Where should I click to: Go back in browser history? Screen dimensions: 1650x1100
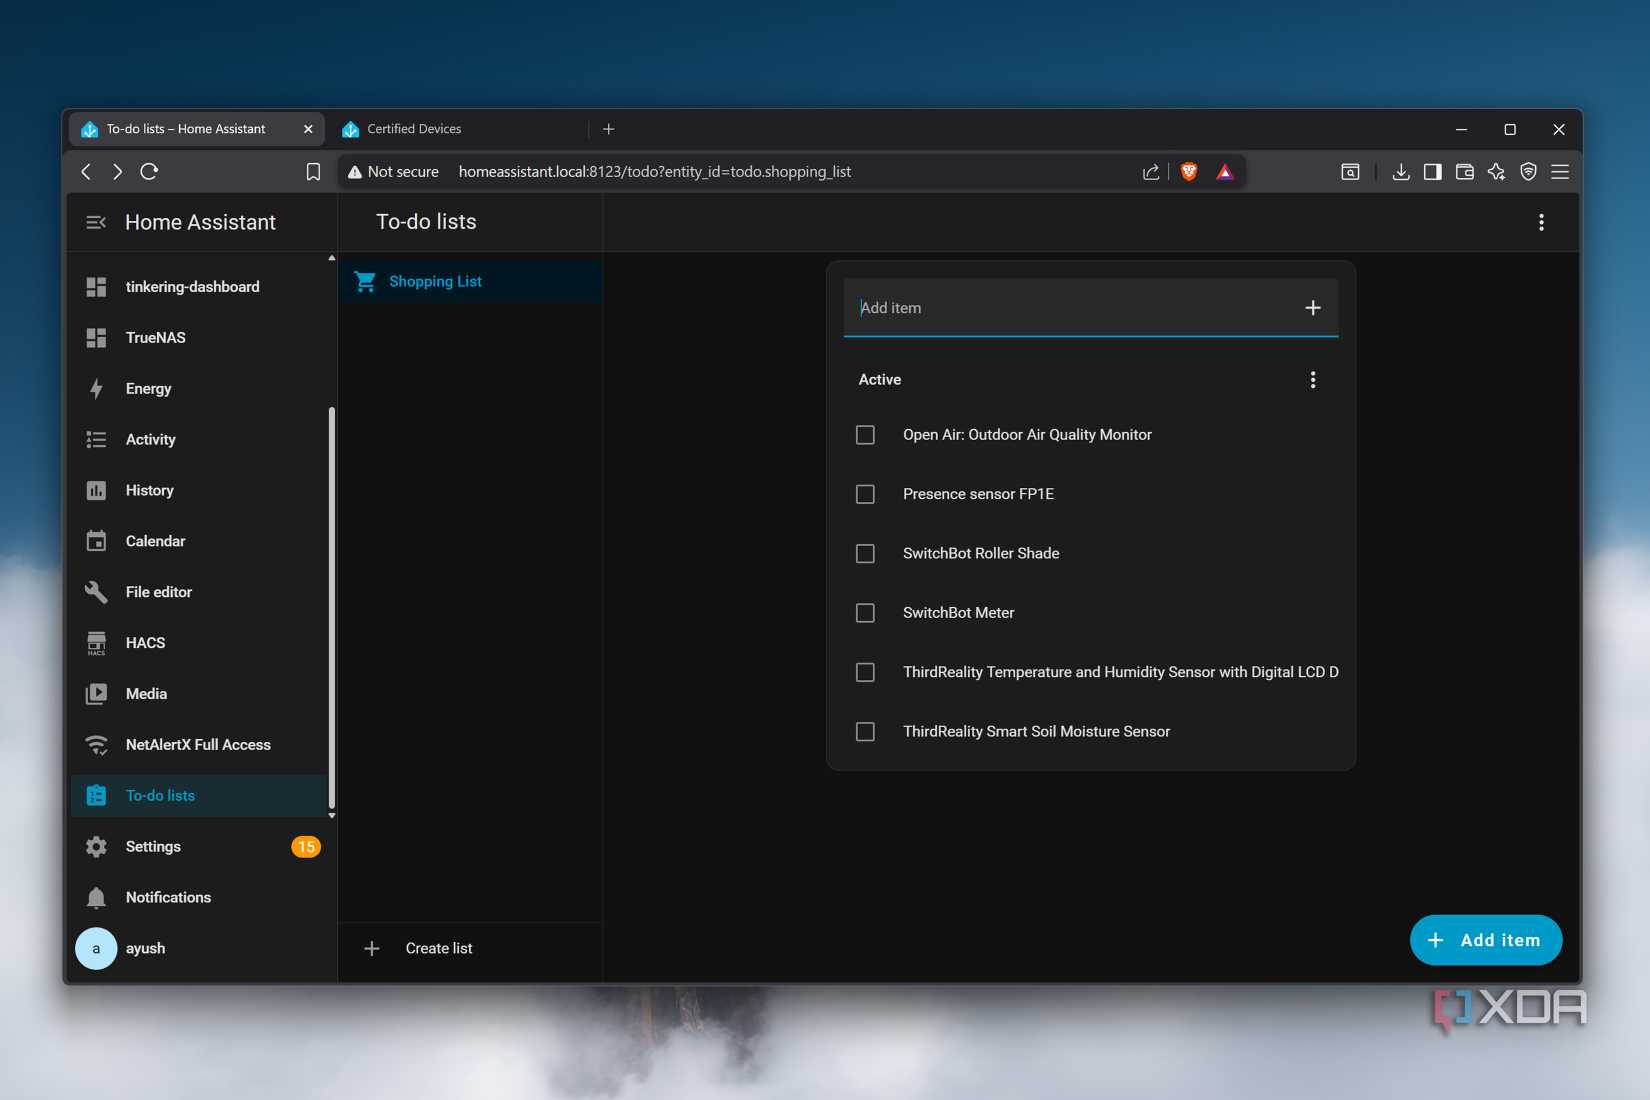pyautogui.click(x=87, y=172)
